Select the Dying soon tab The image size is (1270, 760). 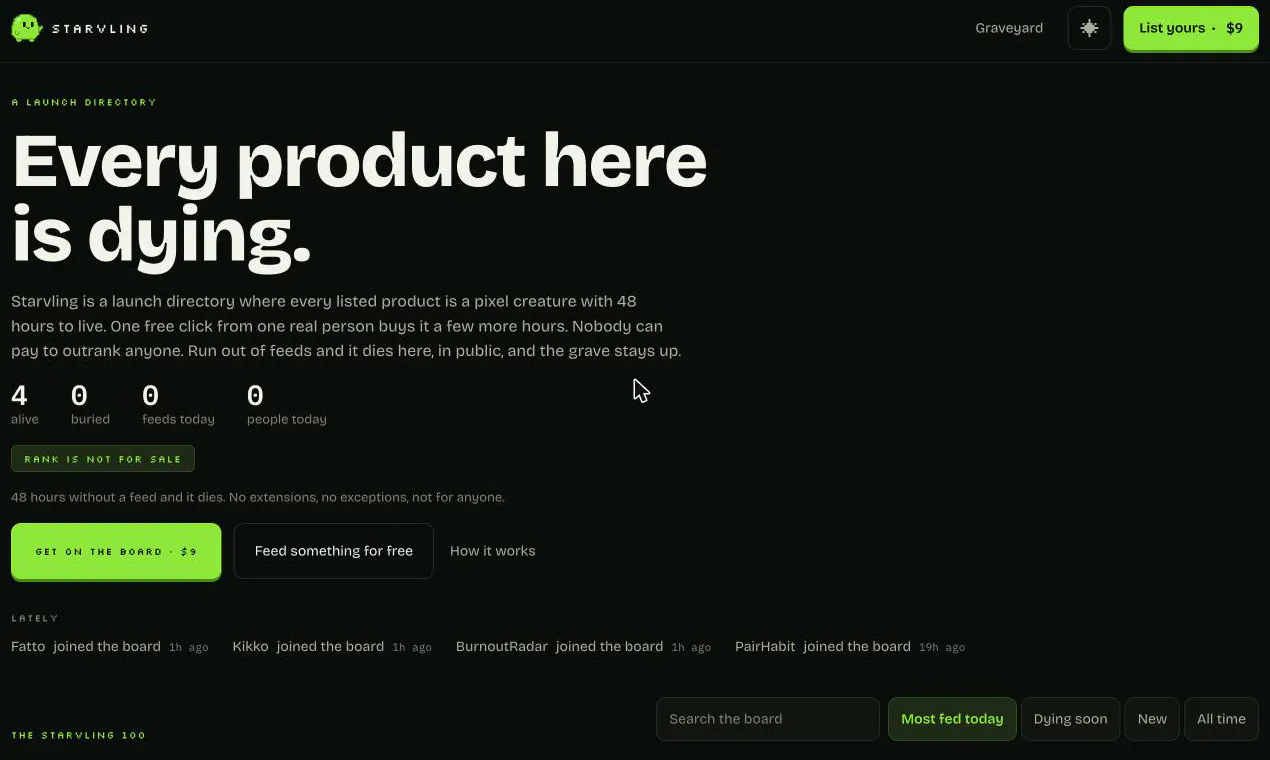coord(1070,719)
